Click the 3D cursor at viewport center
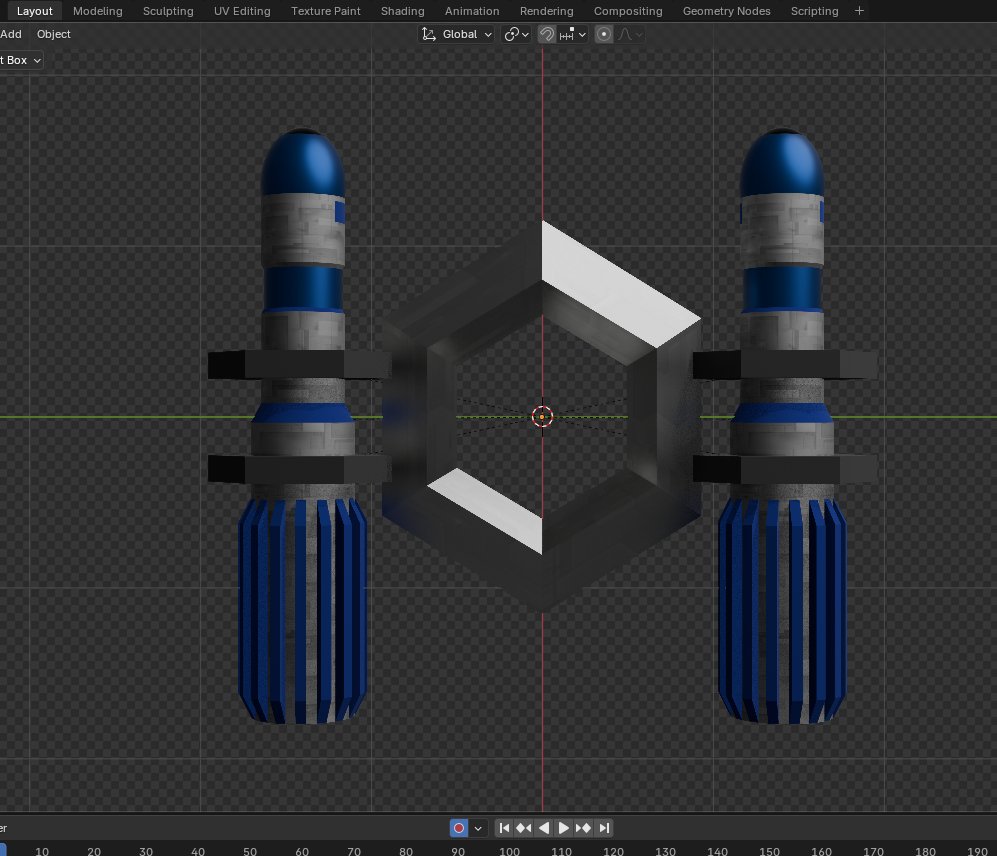The image size is (997, 856). tap(542, 417)
